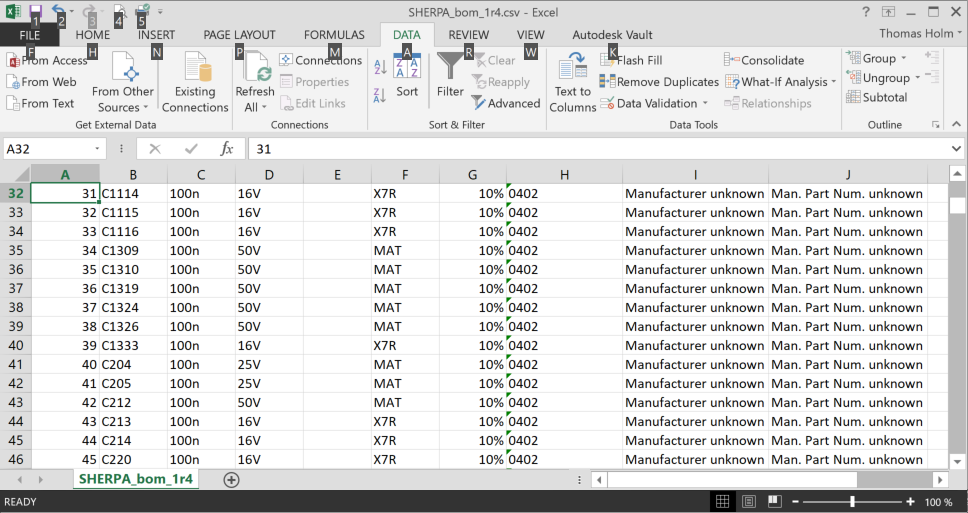968x513 pixels.
Task: Click Remove Duplicates
Action: click(x=659, y=81)
